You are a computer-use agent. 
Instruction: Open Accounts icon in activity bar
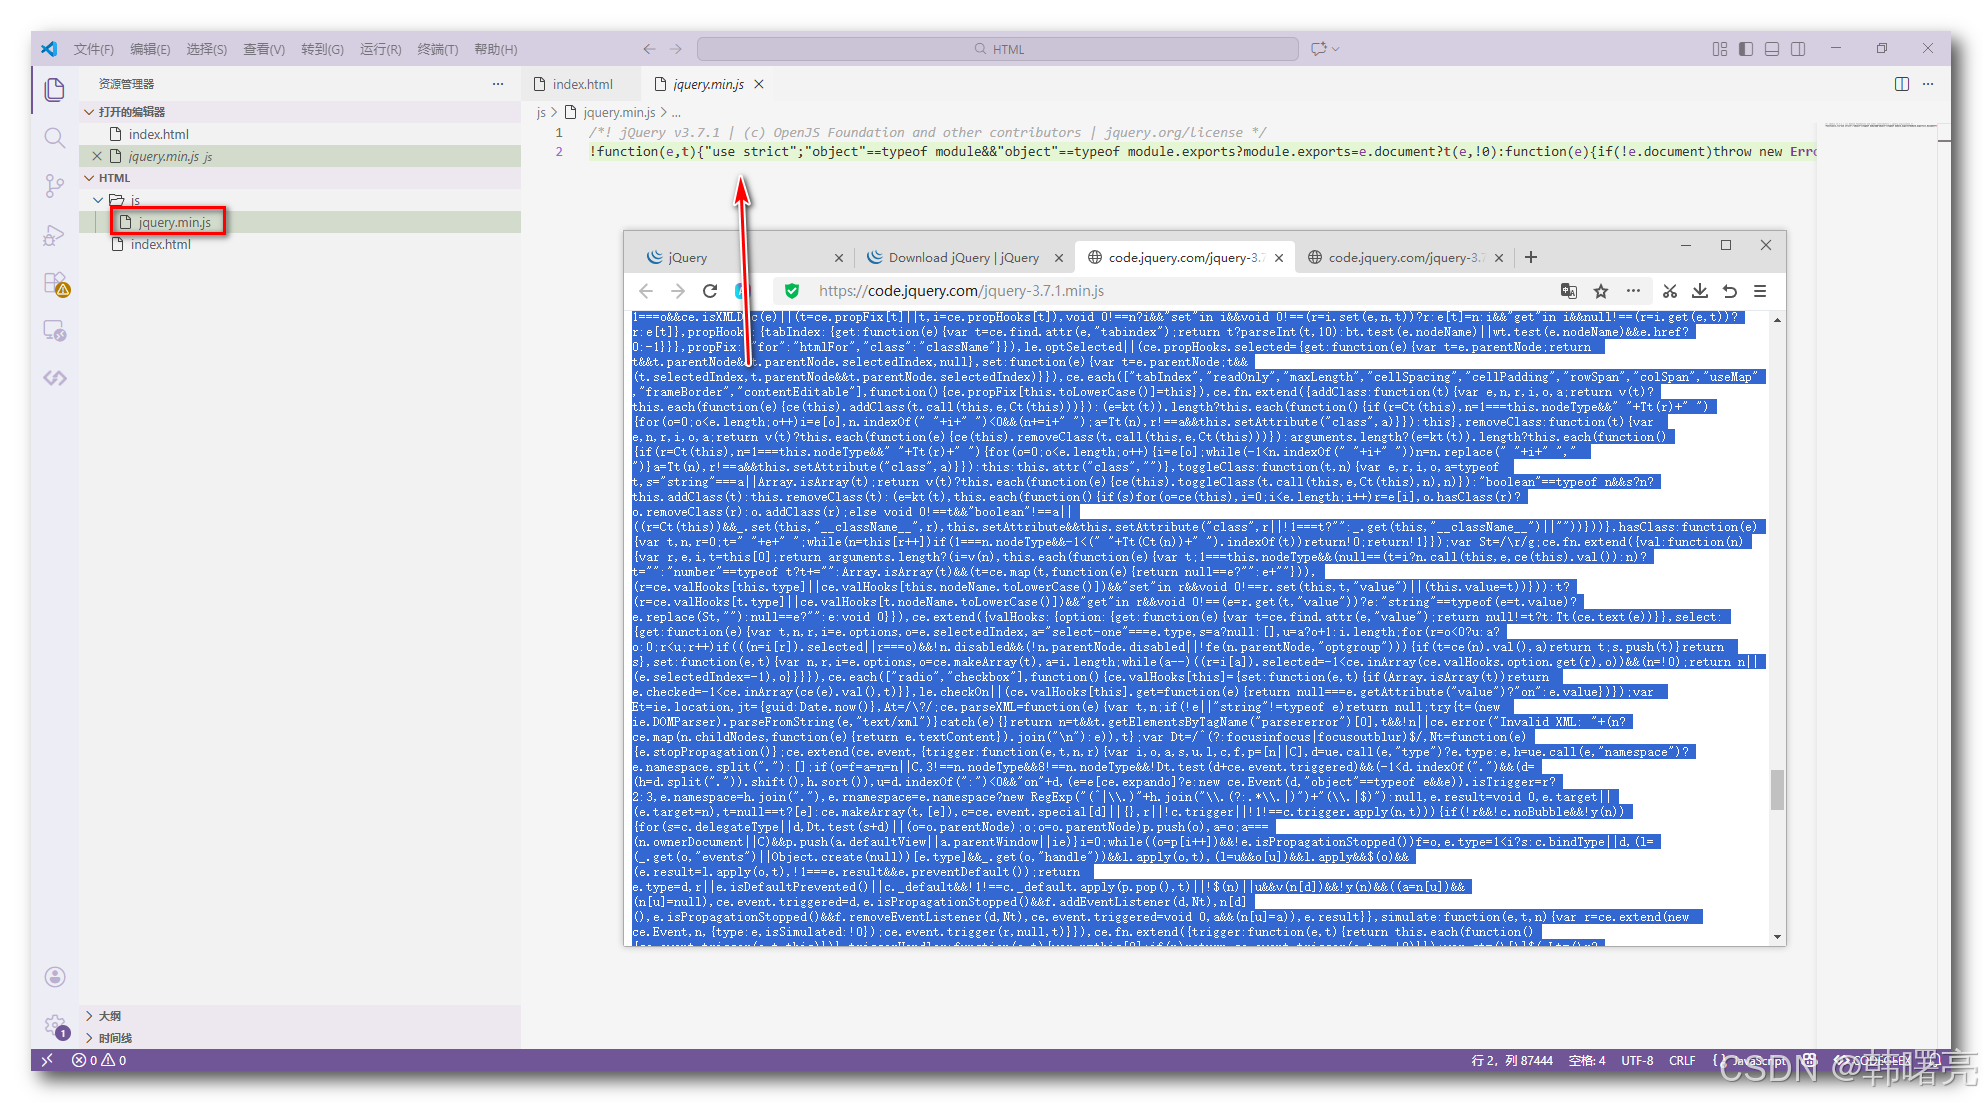(55, 977)
